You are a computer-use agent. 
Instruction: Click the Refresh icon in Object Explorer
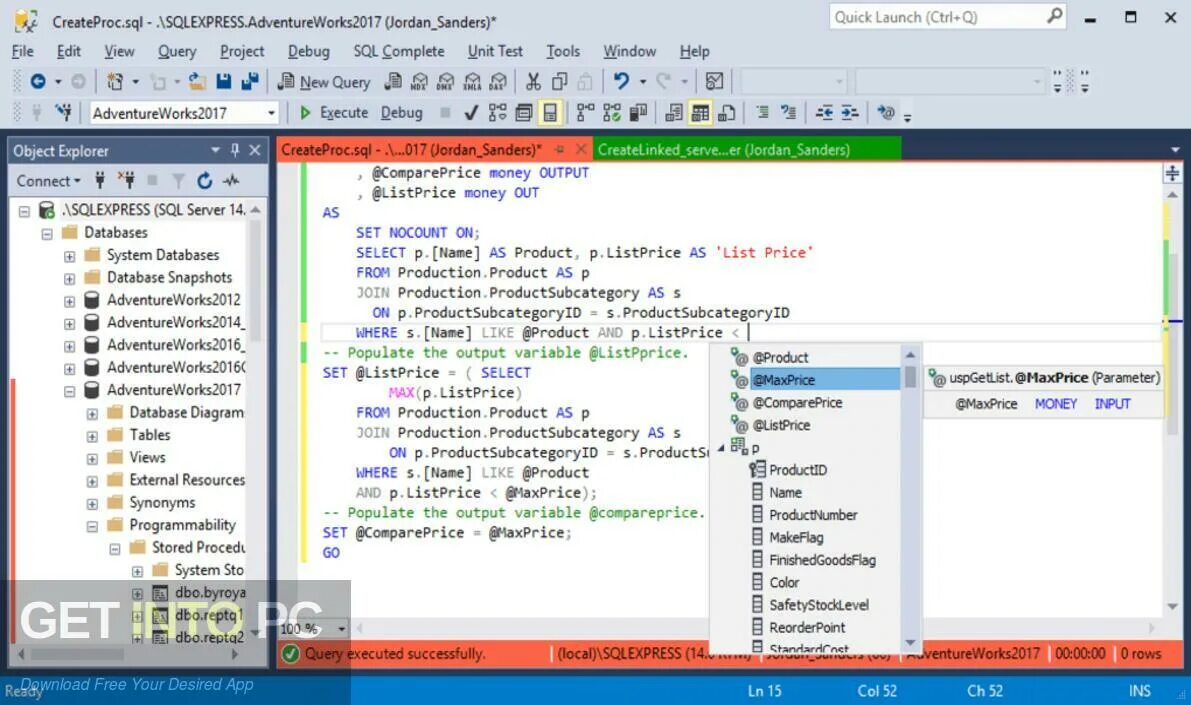pyautogui.click(x=204, y=181)
